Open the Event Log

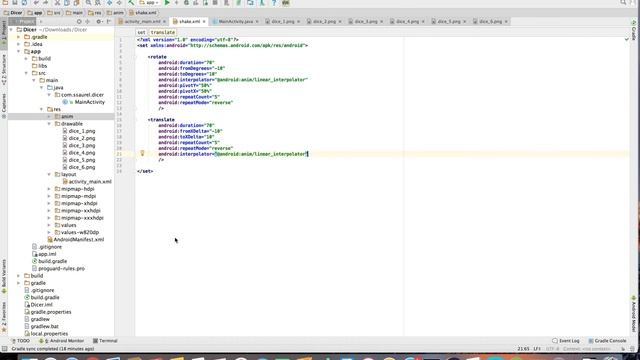pos(566,341)
